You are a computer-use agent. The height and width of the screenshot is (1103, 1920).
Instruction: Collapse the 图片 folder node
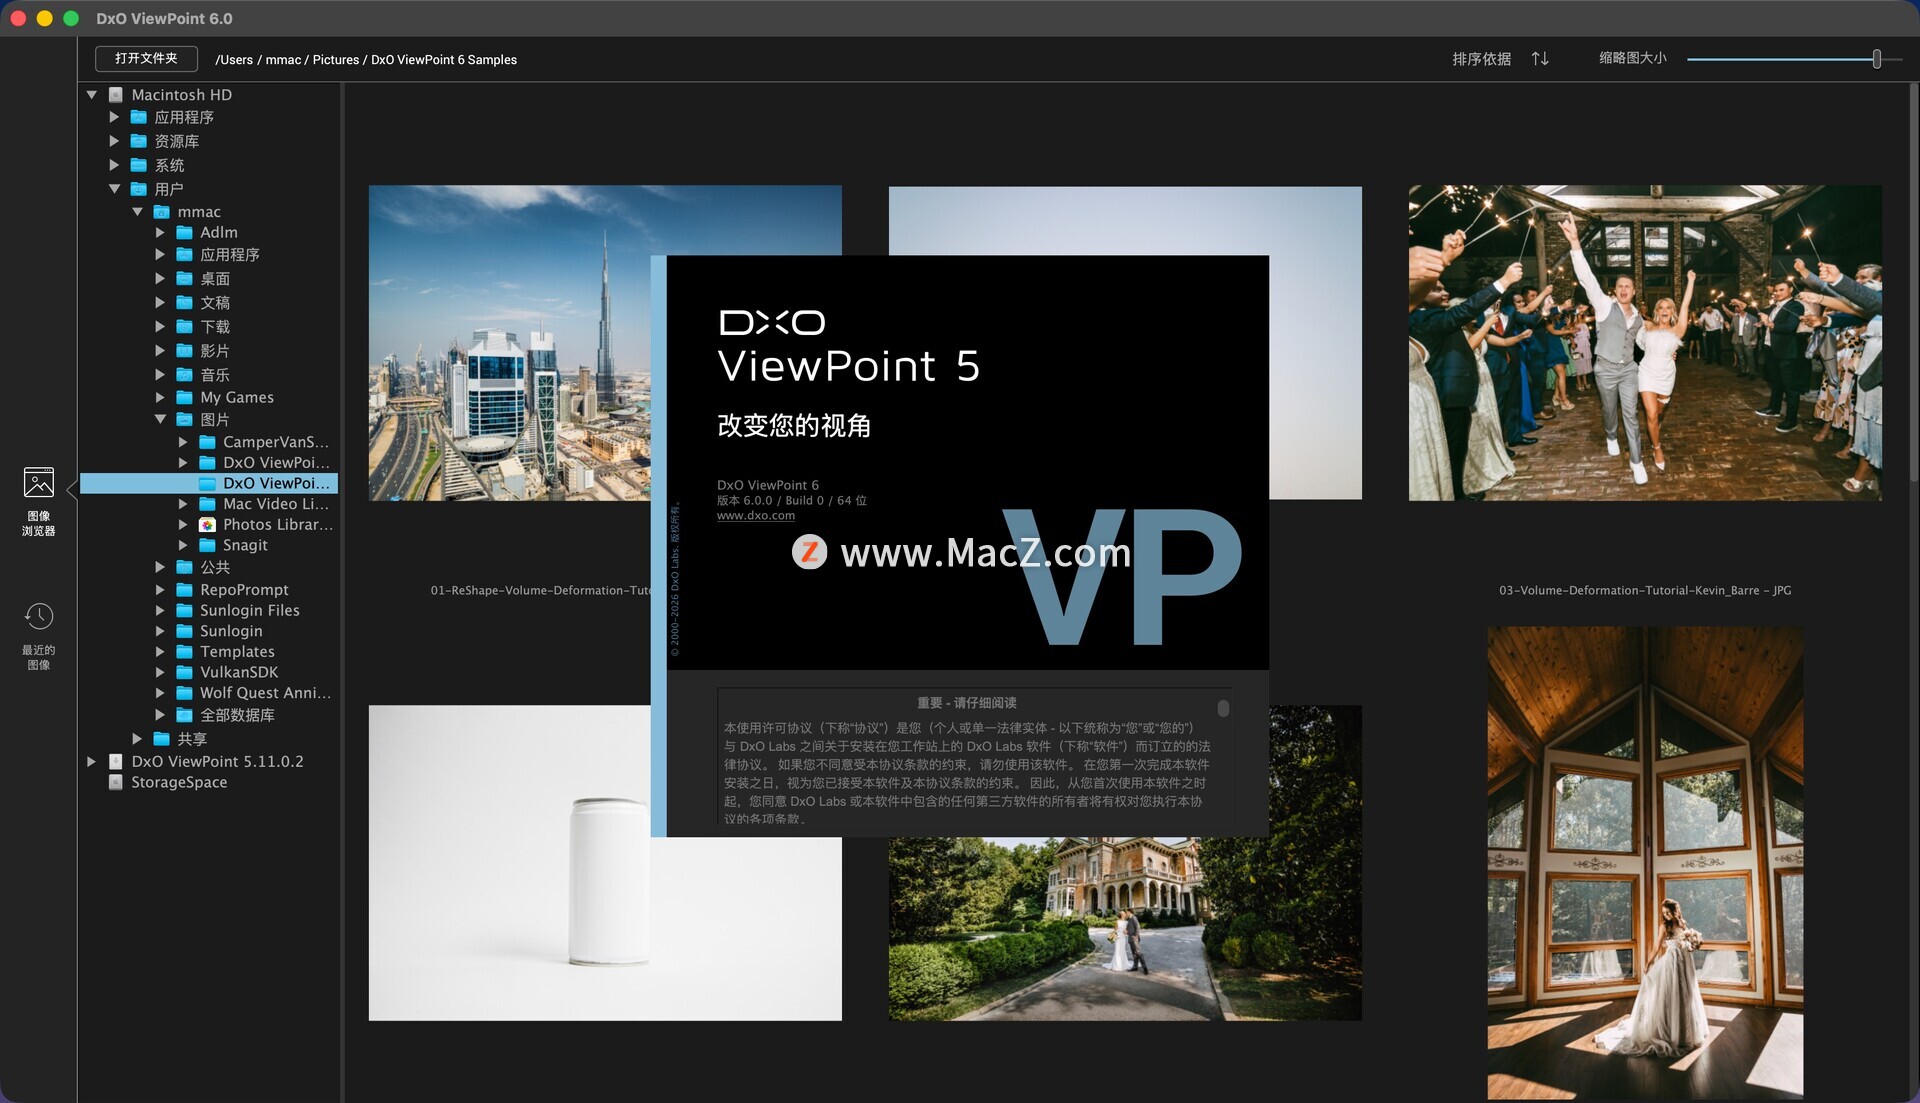point(160,419)
